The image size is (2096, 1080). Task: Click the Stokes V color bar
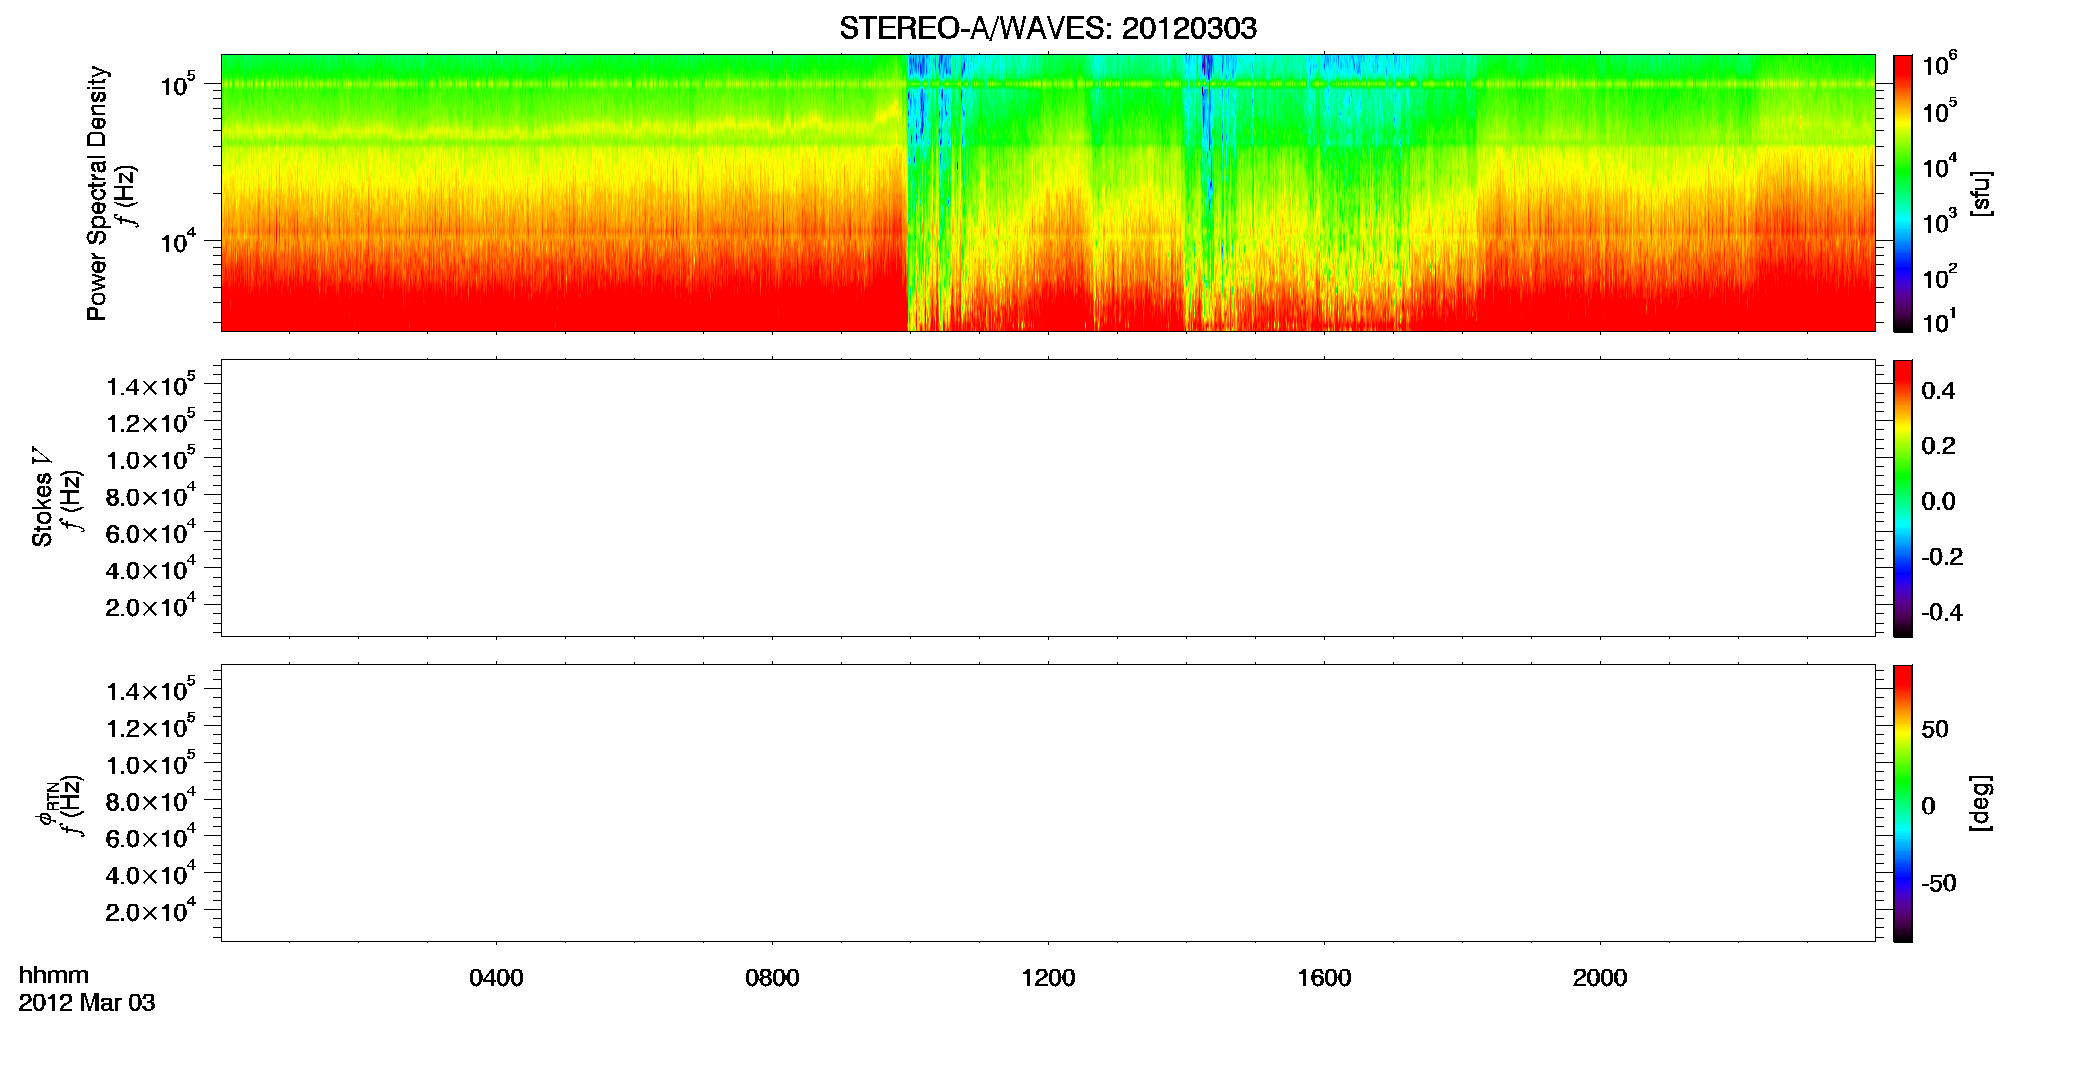[x=1903, y=498]
